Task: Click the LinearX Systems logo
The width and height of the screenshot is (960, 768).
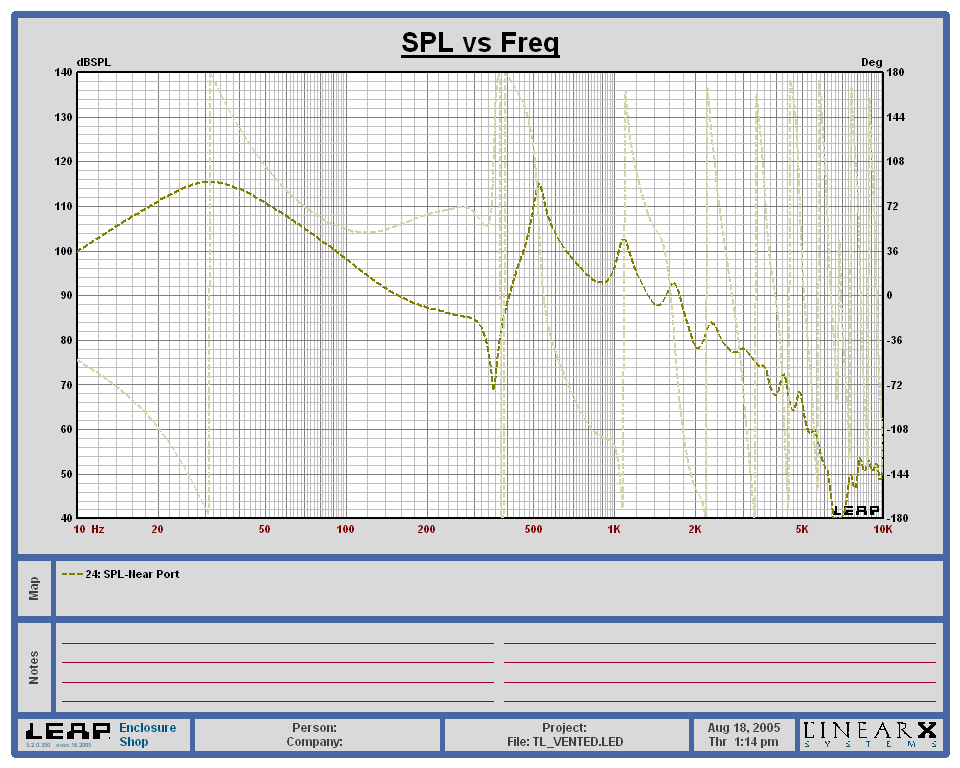Action: tap(870, 734)
